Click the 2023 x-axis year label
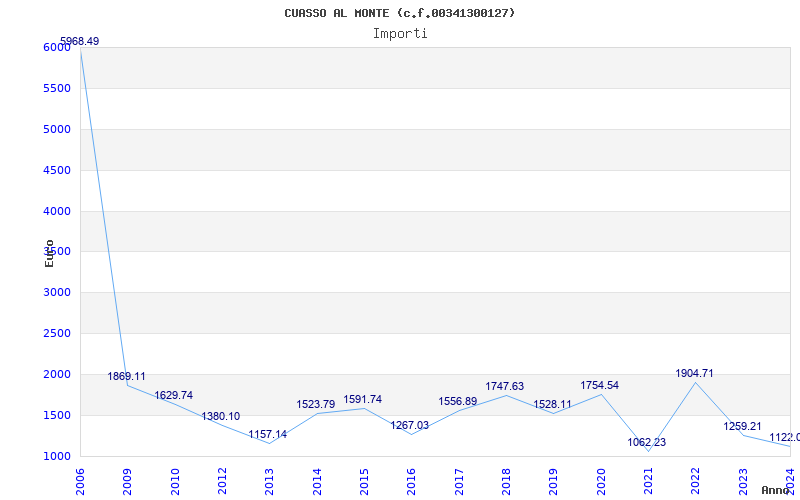This screenshot has height=500, width=800. (x=743, y=481)
